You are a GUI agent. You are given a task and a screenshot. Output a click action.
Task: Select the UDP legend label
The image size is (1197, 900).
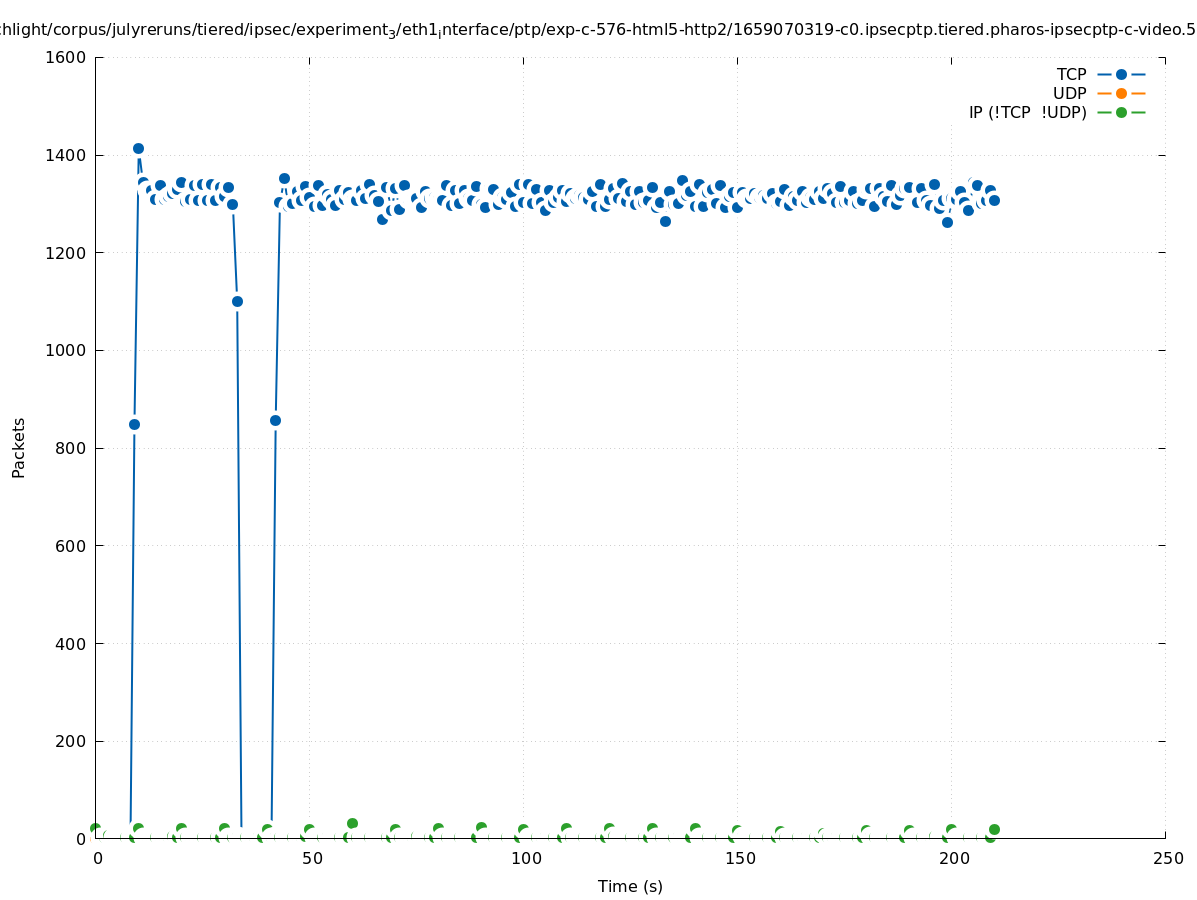(x=1069, y=93)
